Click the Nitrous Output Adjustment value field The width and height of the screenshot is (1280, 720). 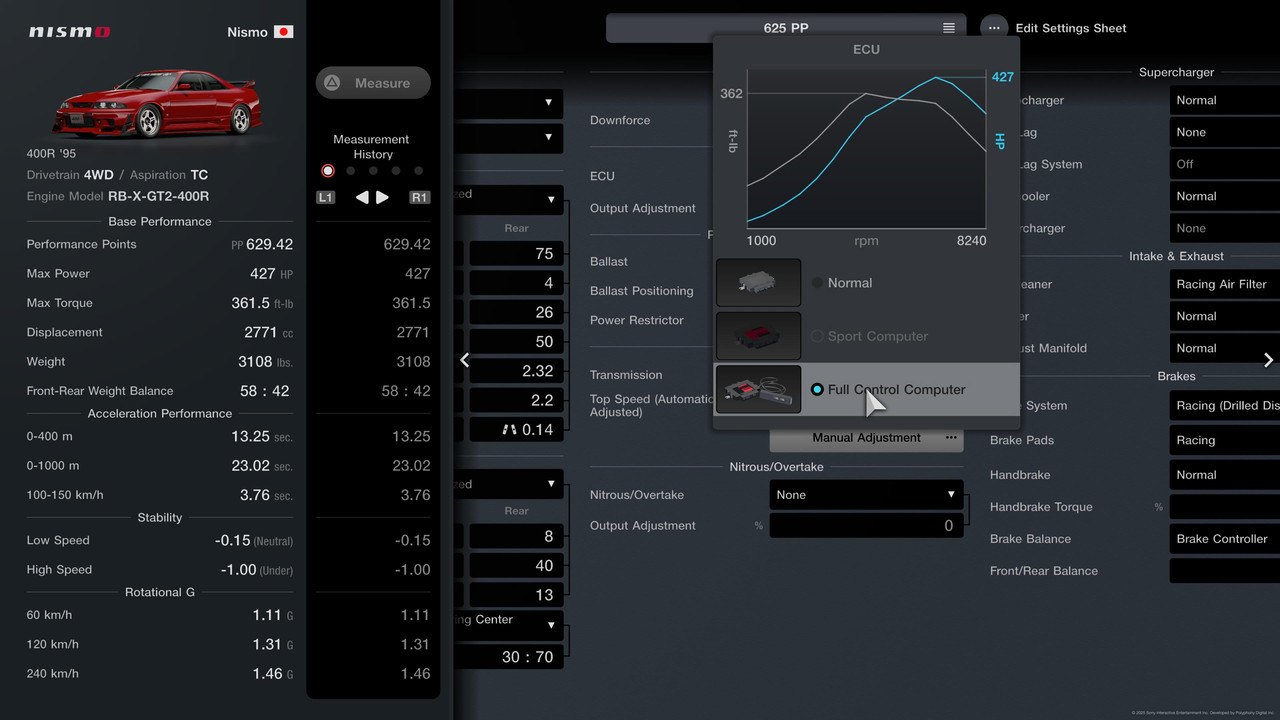pyautogui.click(x=866, y=526)
